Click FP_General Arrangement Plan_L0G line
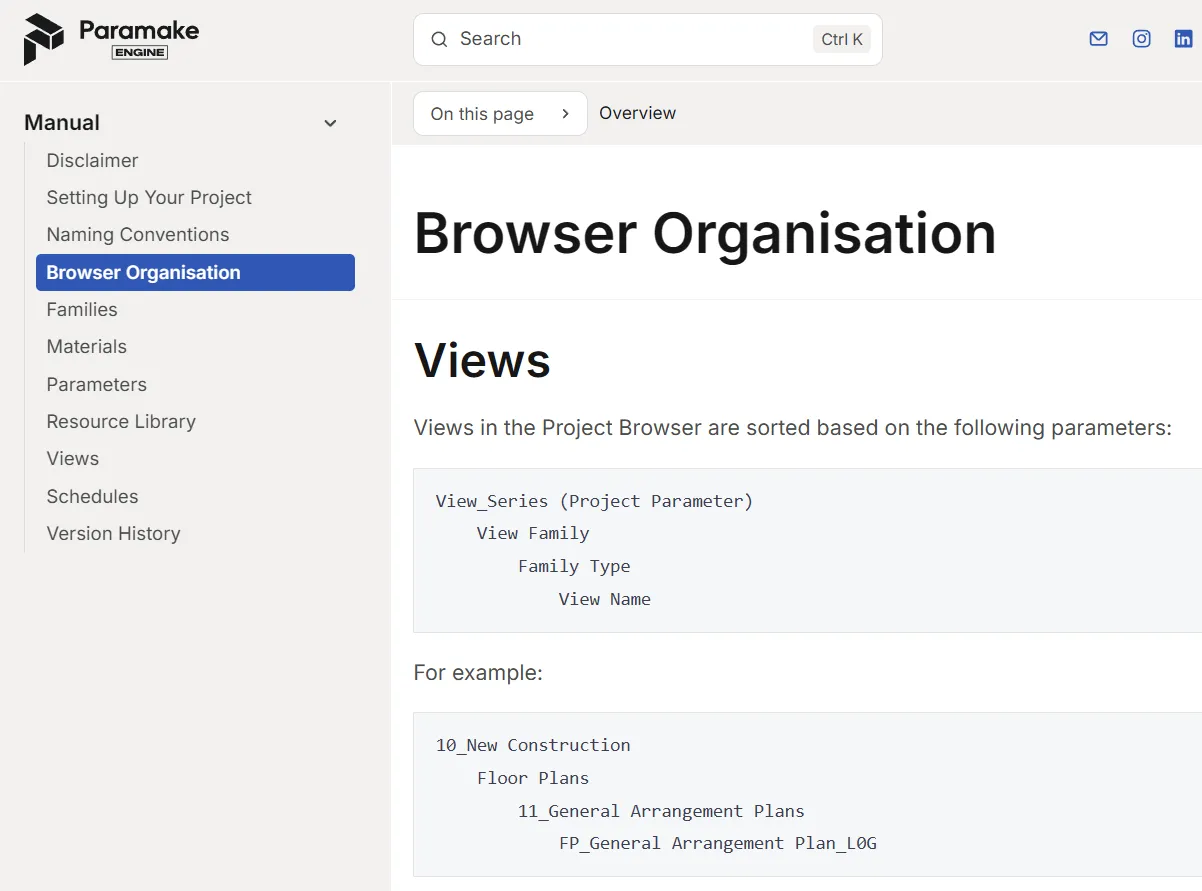1202x891 pixels. click(x=718, y=844)
